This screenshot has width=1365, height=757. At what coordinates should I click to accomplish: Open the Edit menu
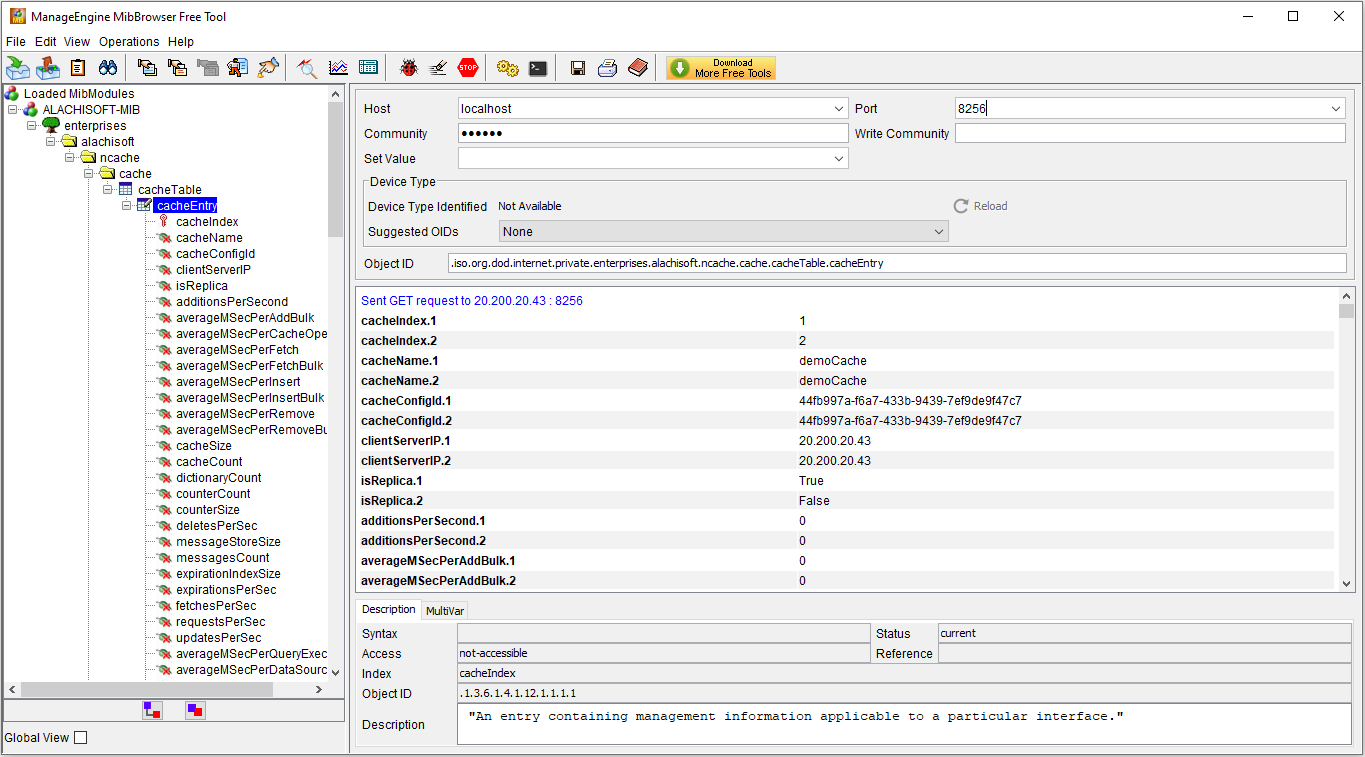tap(45, 42)
